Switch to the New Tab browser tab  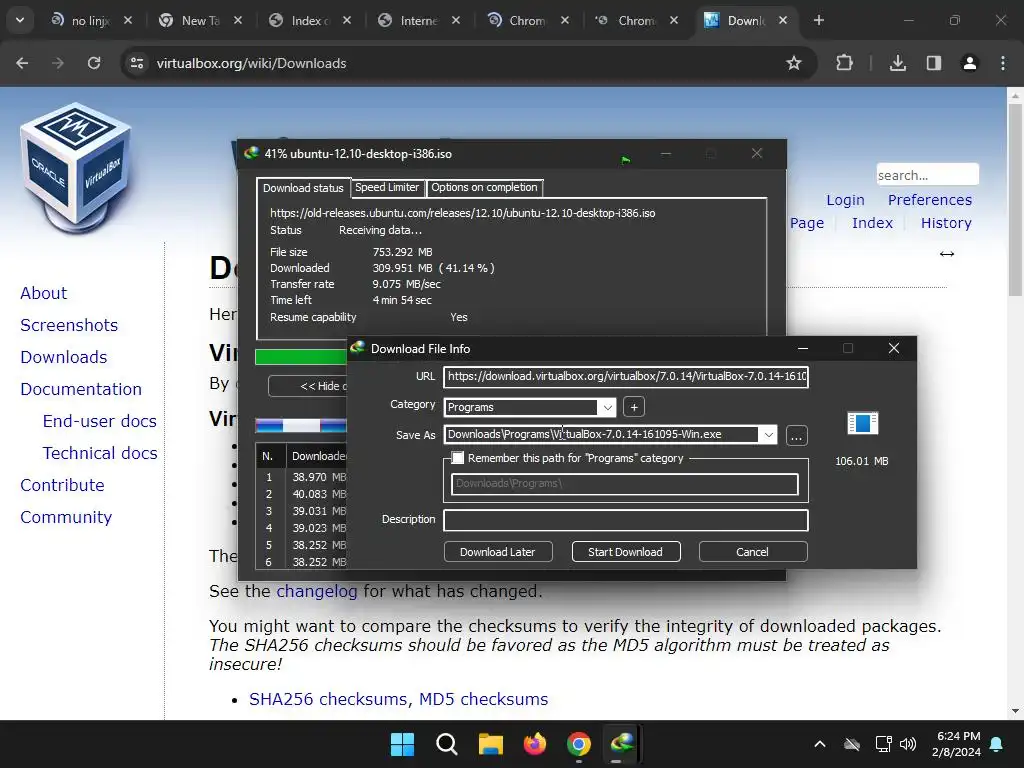click(x=200, y=20)
